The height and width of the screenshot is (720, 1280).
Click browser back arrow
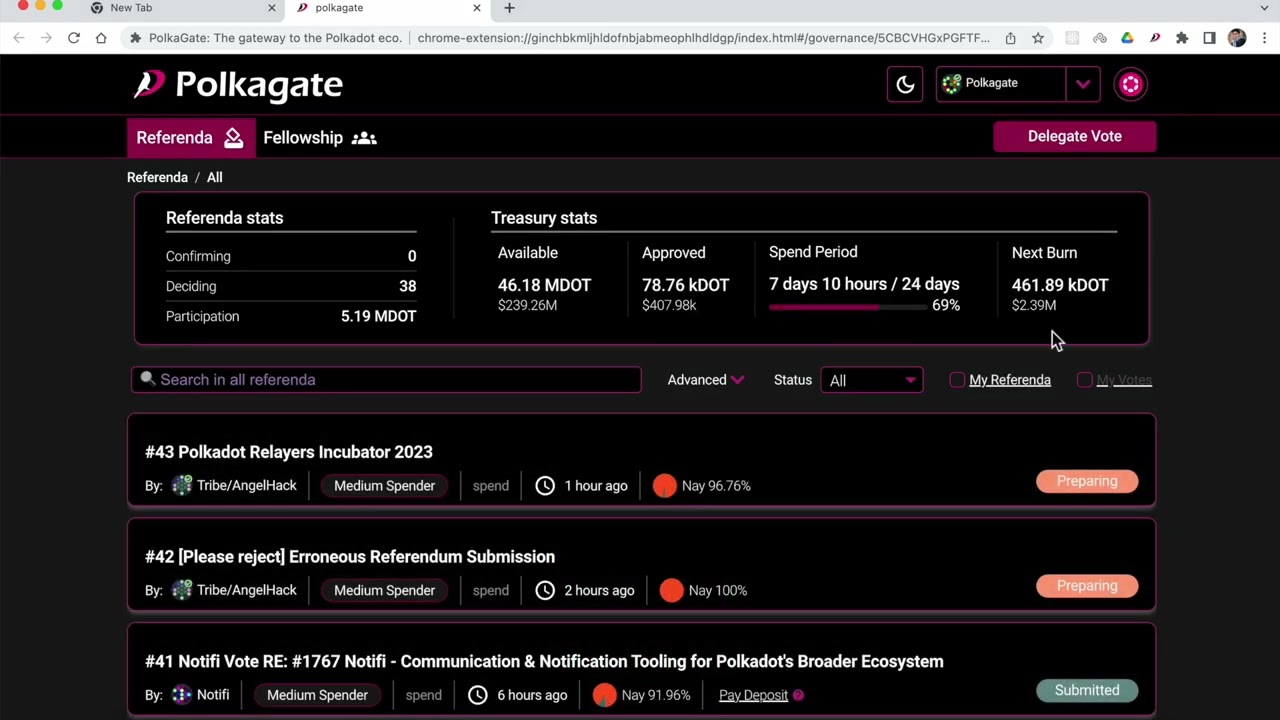[19, 38]
